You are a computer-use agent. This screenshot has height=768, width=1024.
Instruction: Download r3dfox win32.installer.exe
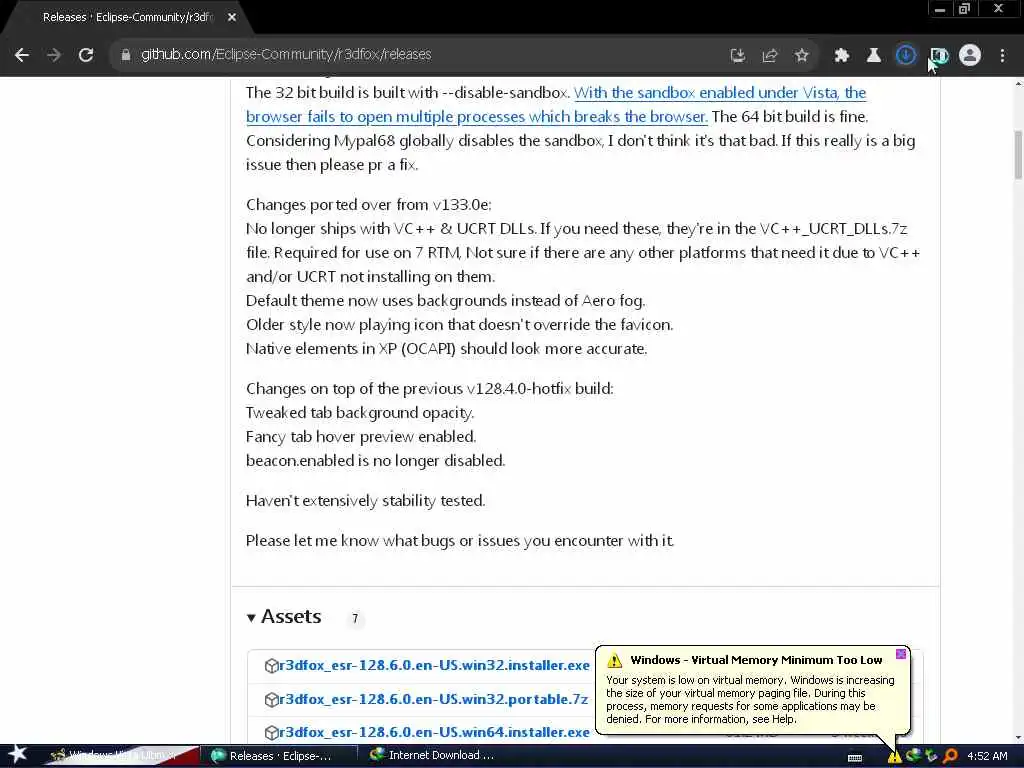(434, 665)
